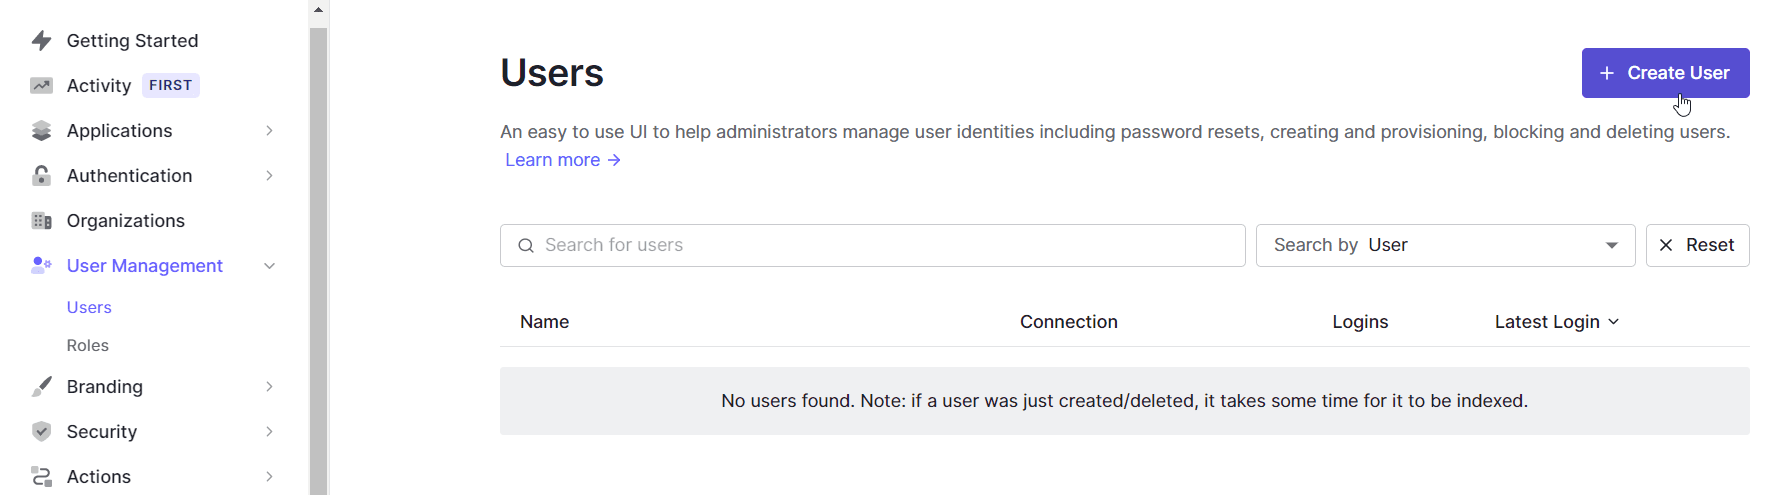The image size is (1792, 495).
Task: Expand the Branding submenu chevron
Action: pyautogui.click(x=269, y=387)
